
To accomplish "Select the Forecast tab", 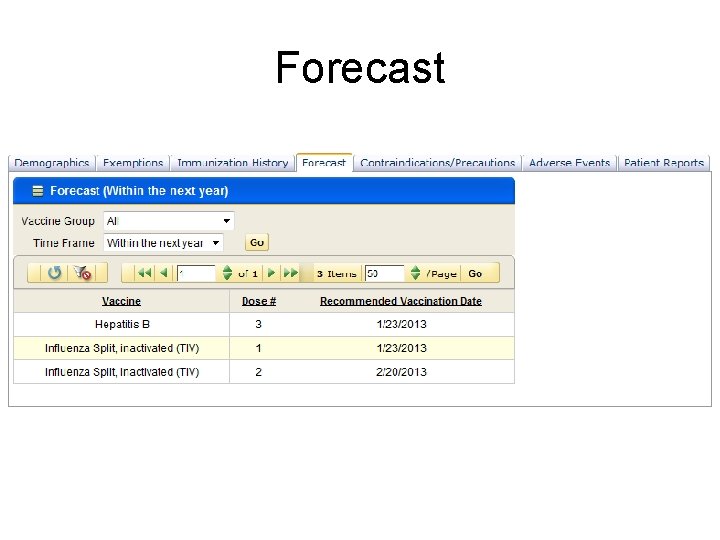I will point(324,163).
